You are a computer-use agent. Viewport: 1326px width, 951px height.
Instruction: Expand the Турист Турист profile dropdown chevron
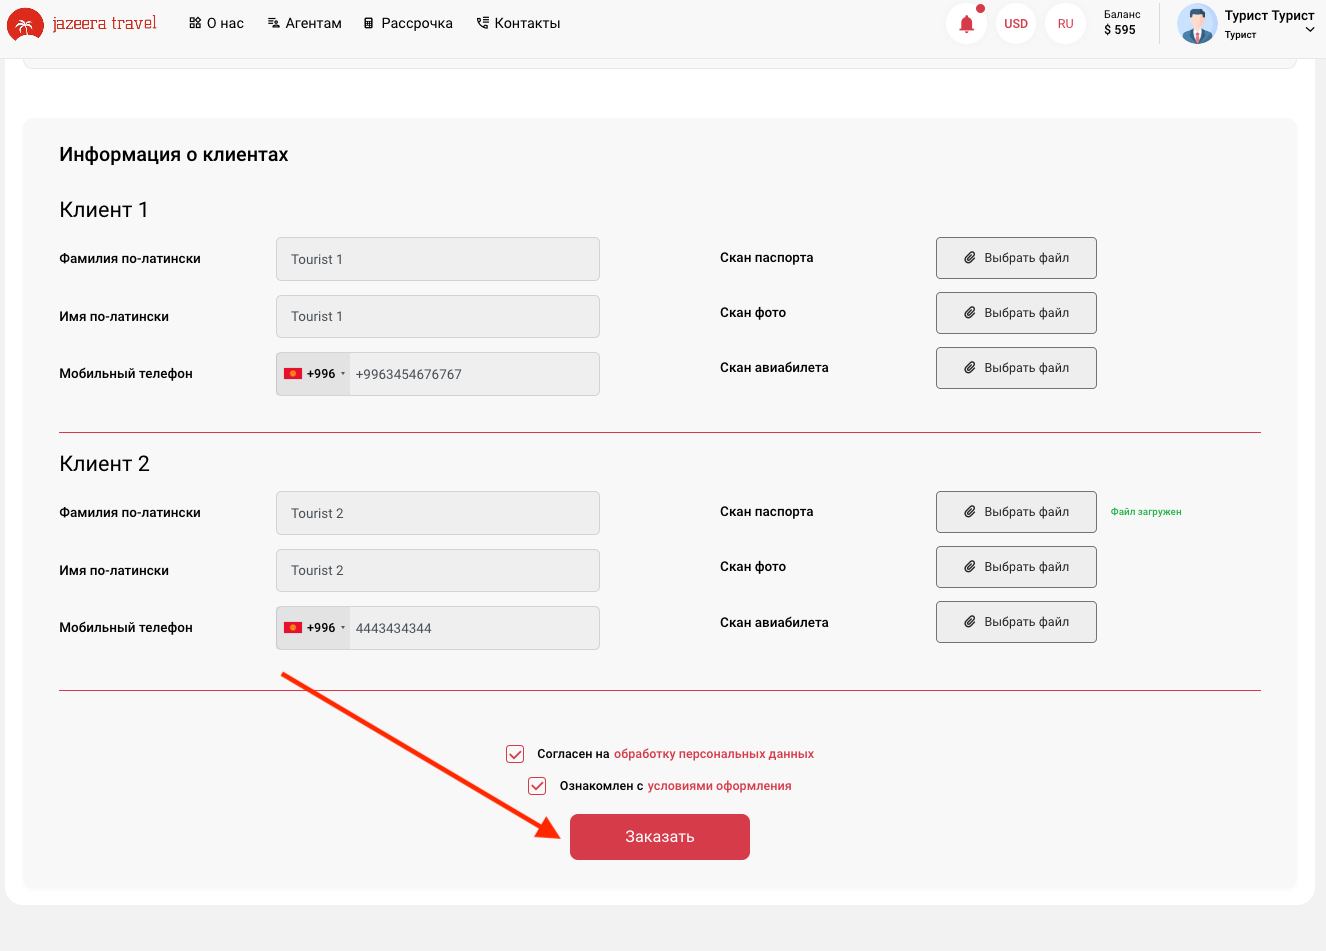click(1310, 30)
